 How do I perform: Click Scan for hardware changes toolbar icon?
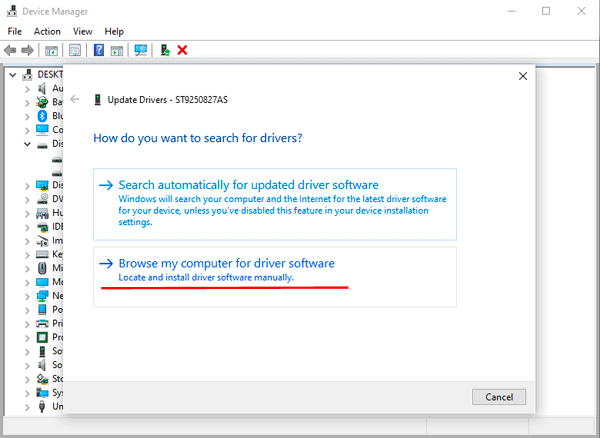(x=140, y=50)
